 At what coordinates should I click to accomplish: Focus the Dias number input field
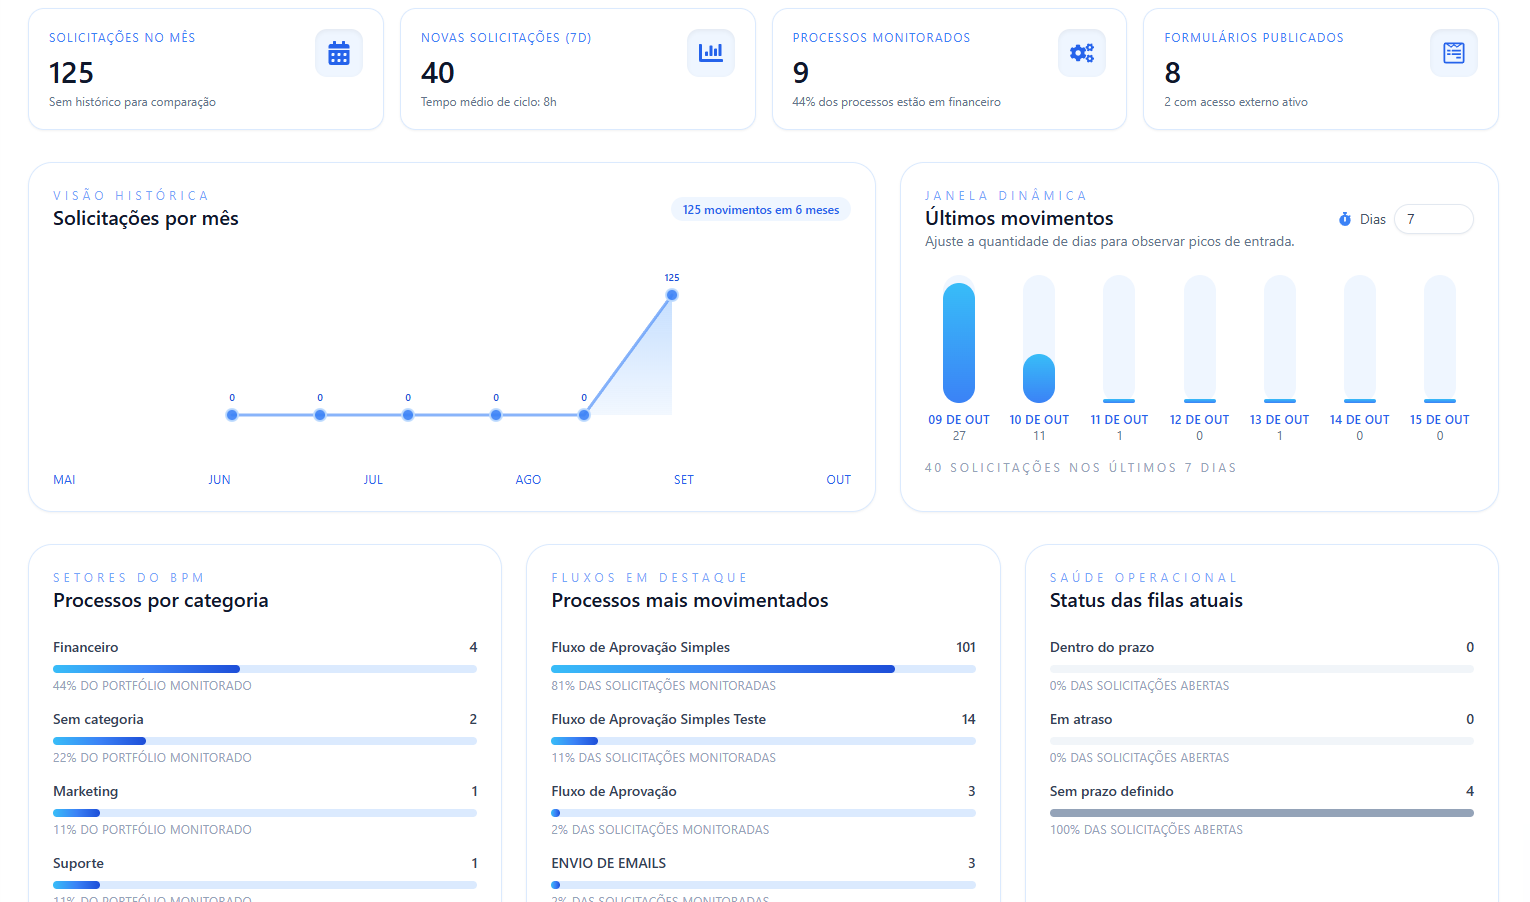pos(1432,219)
